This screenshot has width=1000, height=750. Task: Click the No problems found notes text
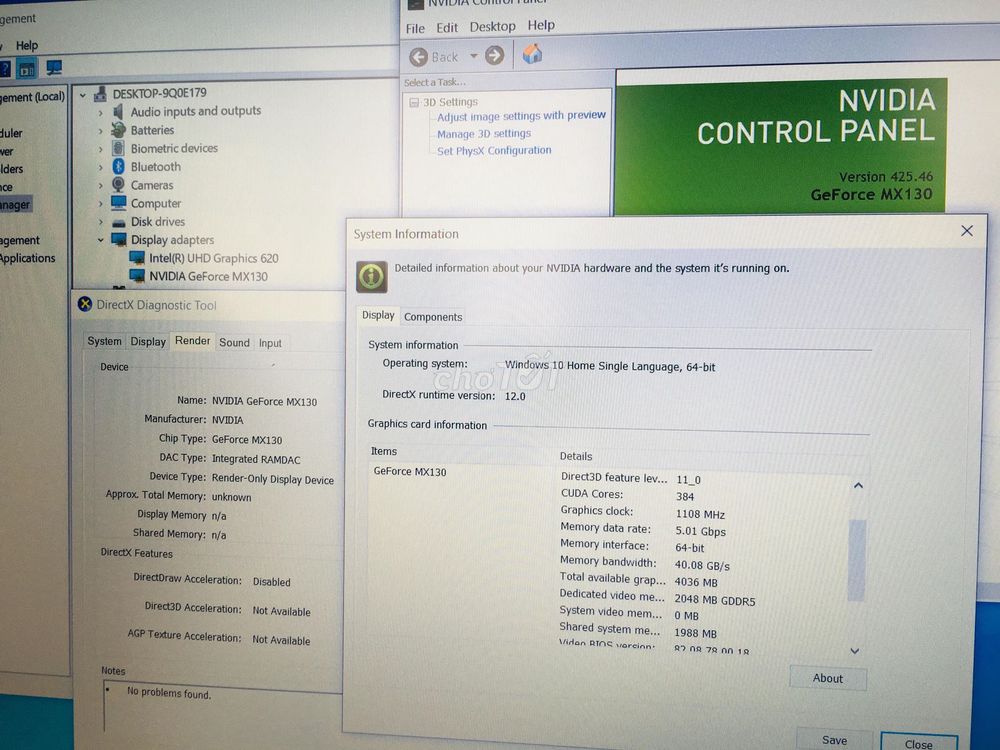click(x=168, y=693)
